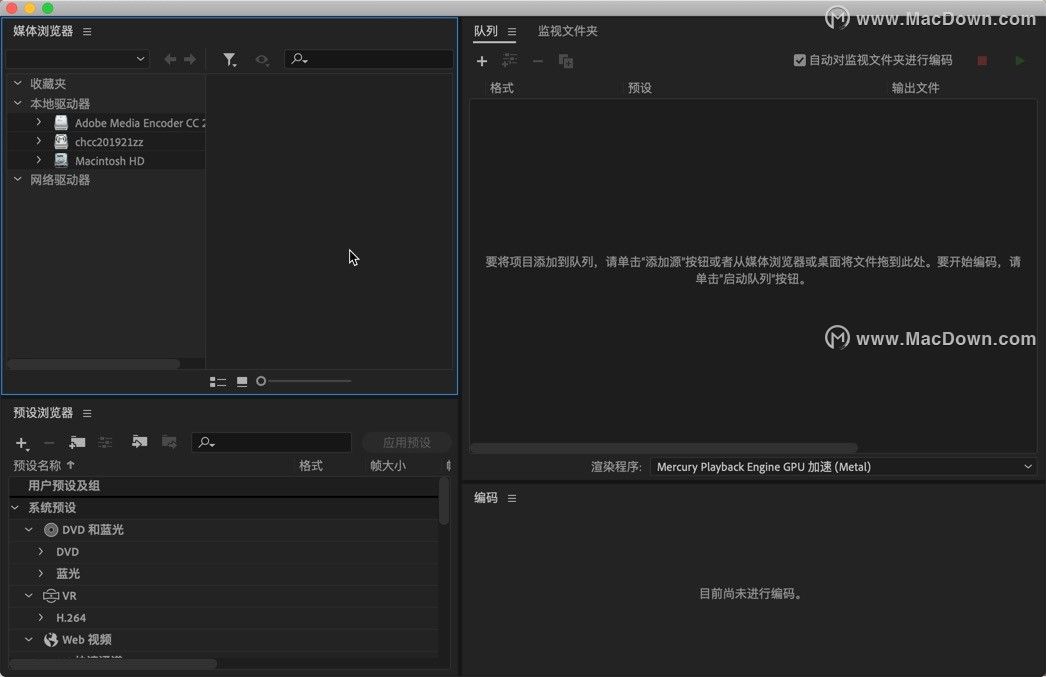This screenshot has width=1046, height=677.
Task: Click the Remove minus icon in Queue panel
Action: [536, 60]
